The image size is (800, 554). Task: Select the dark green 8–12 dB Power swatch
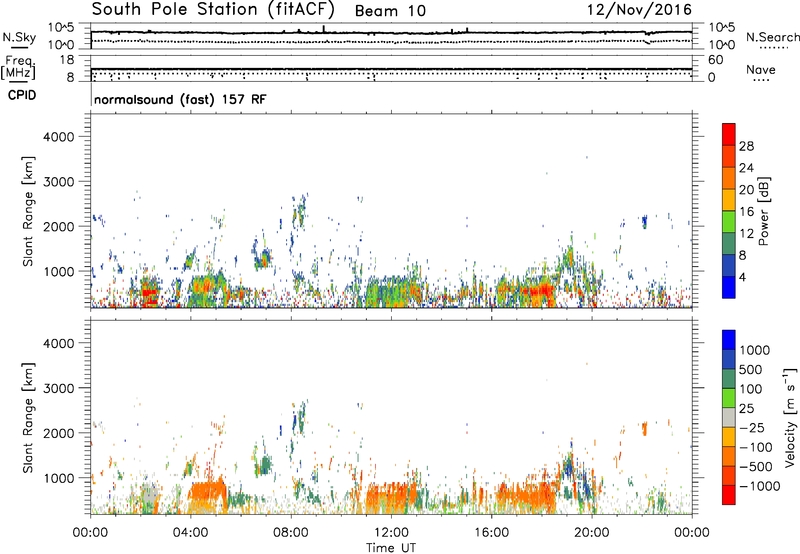point(729,243)
